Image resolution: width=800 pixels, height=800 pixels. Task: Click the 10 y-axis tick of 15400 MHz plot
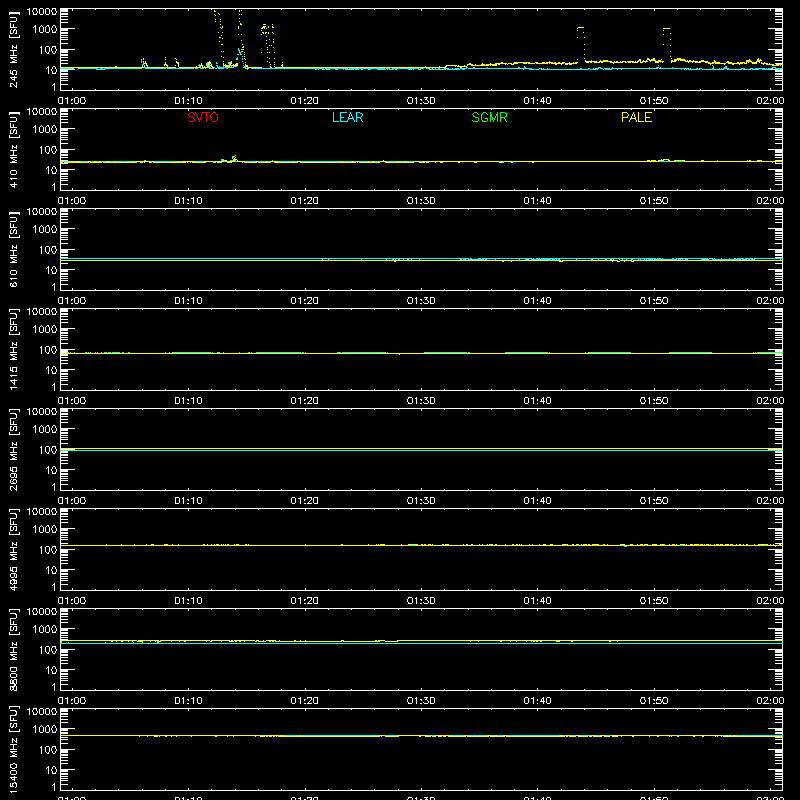pos(51,770)
